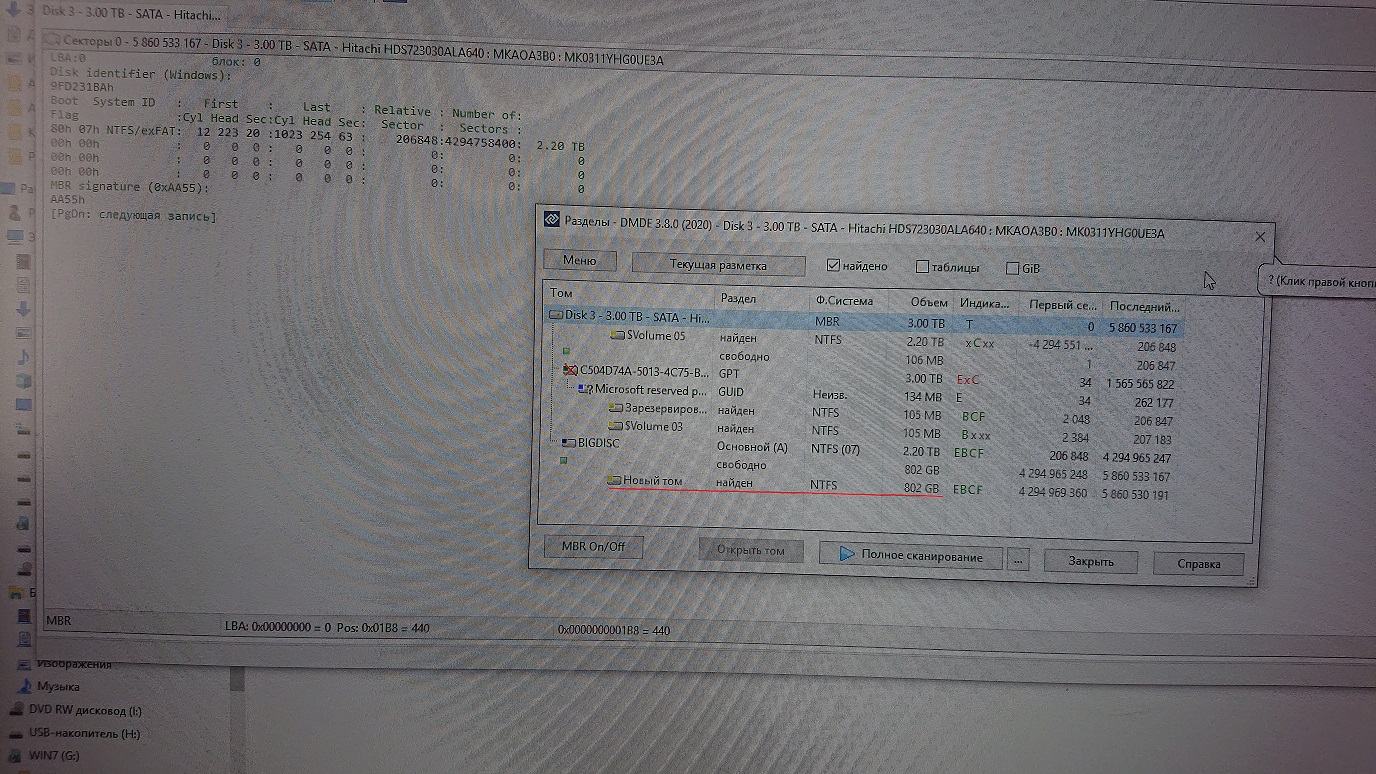
Task: Click the USB-накопитель drive icon in Explorer
Action: 16,733
